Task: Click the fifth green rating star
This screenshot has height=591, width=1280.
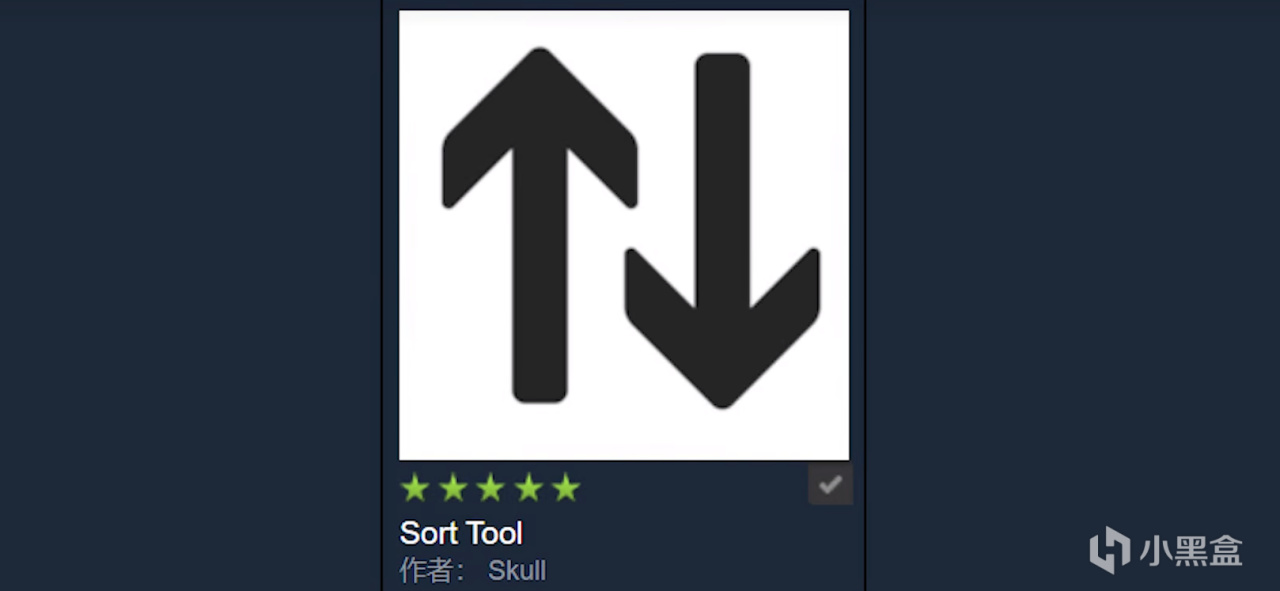Action: (x=566, y=488)
